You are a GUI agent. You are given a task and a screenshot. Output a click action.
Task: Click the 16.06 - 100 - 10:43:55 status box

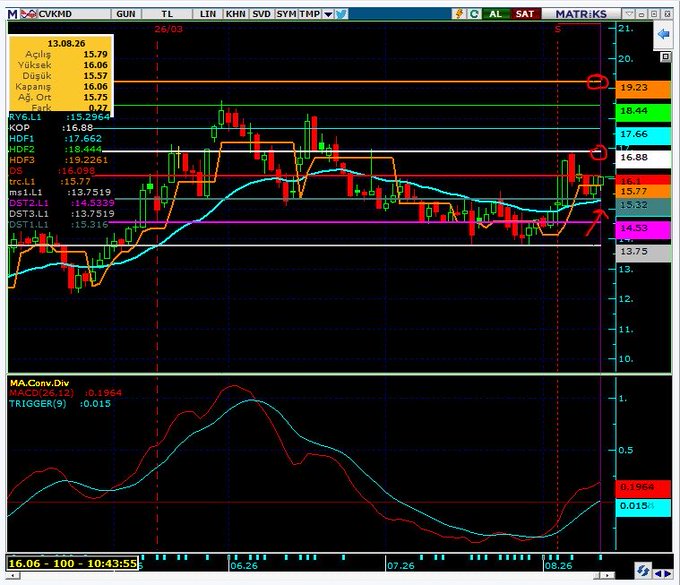tap(72, 563)
